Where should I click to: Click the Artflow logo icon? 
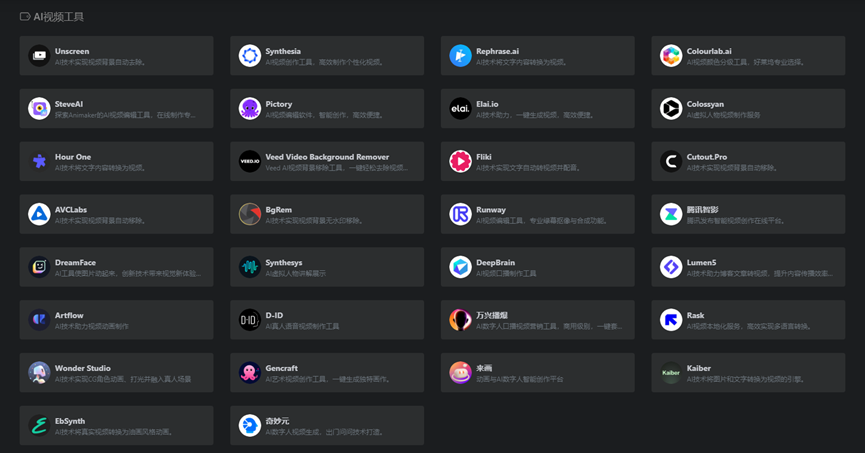click(x=39, y=319)
